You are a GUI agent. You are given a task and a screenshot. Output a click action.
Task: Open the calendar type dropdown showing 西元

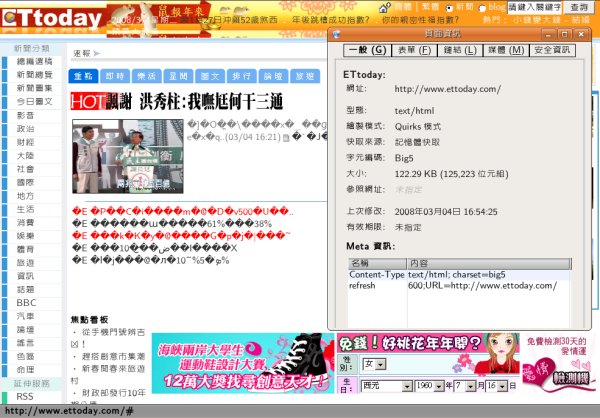pos(387,386)
